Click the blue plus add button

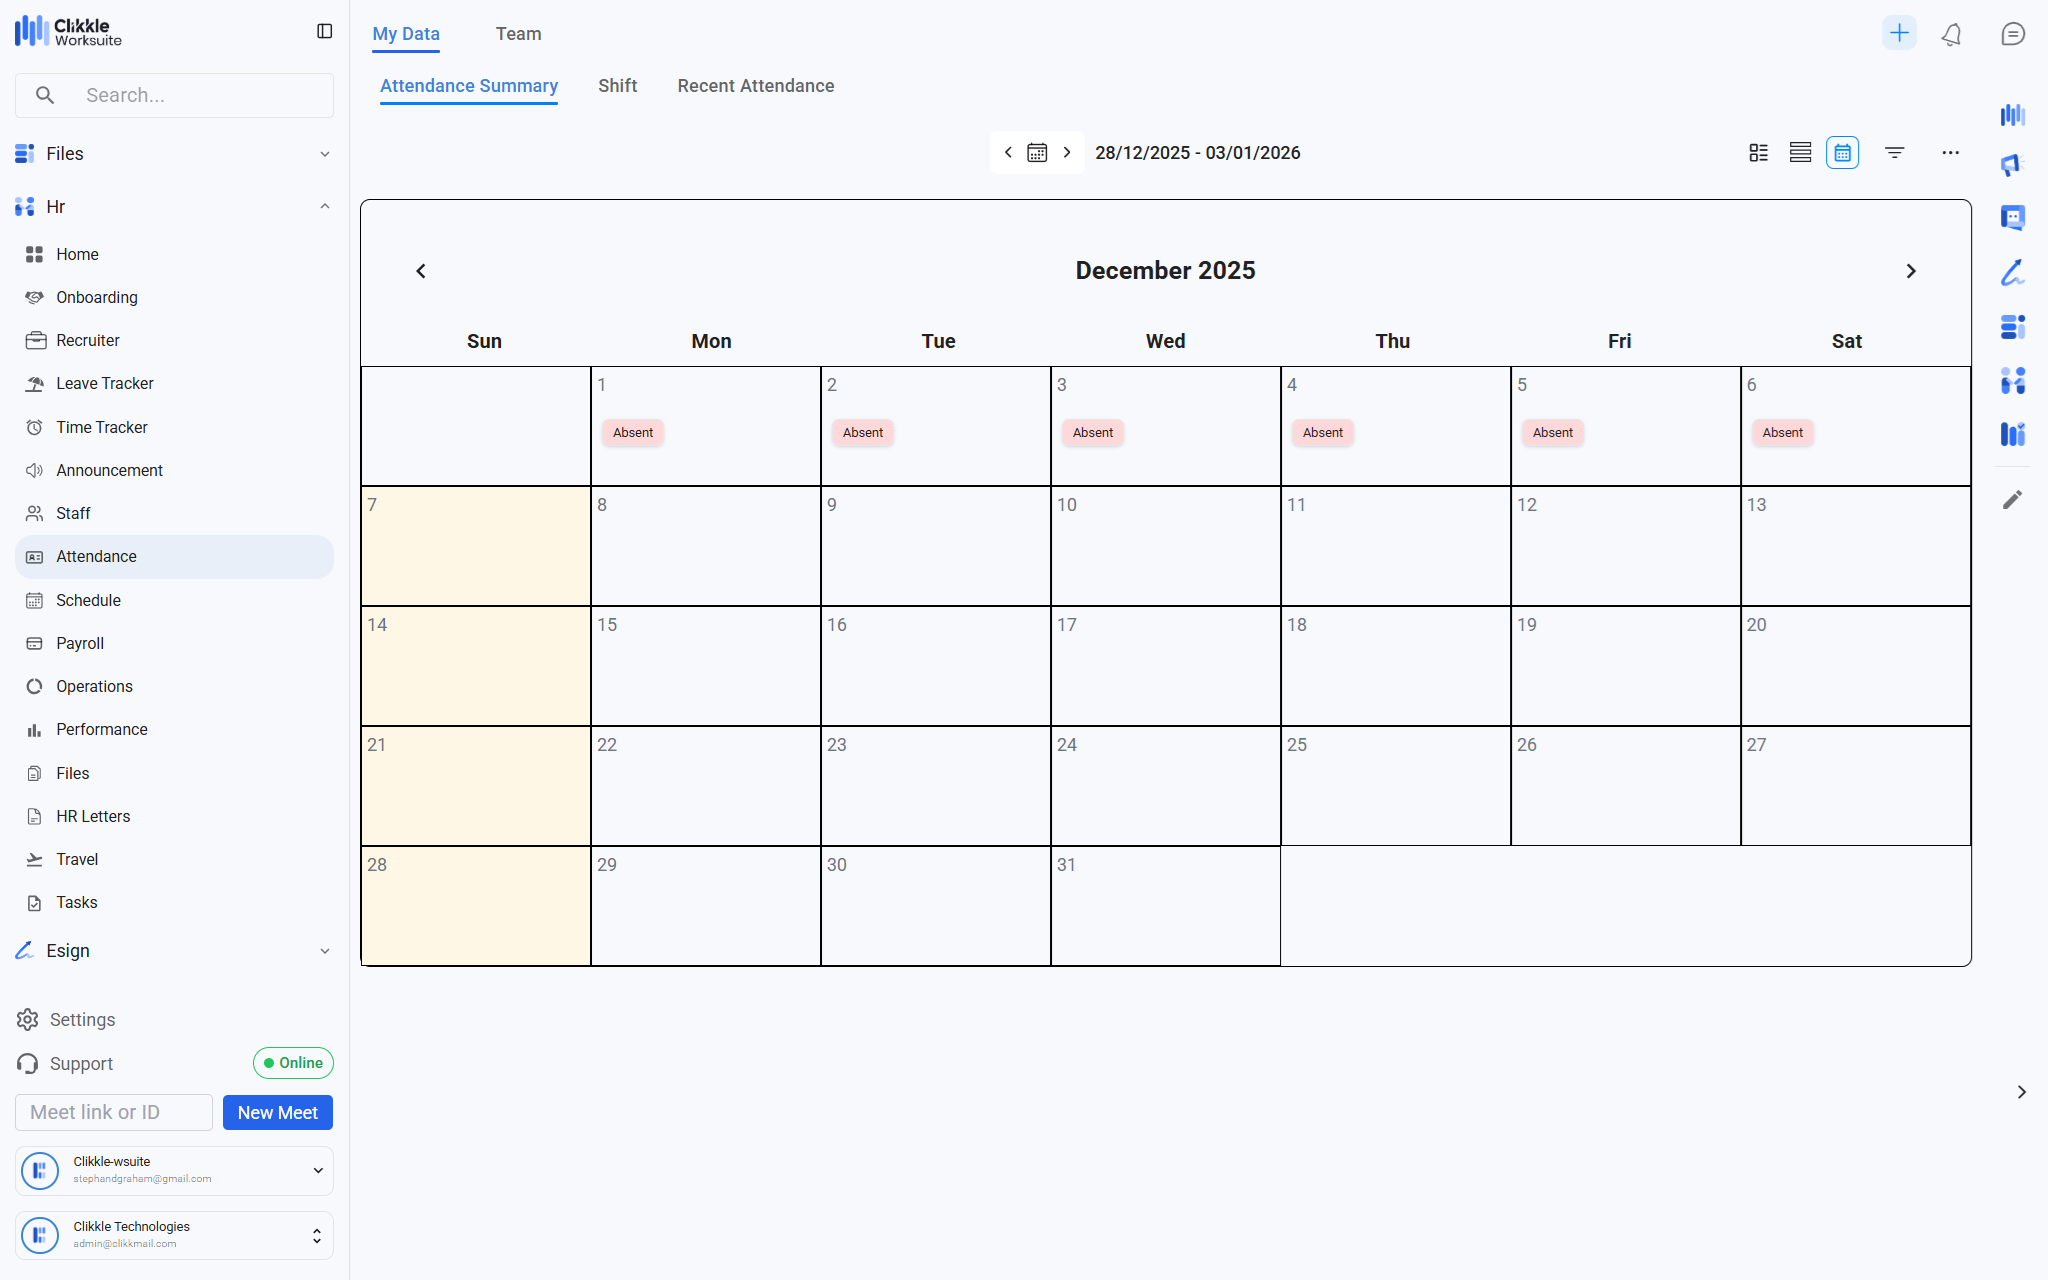point(1899,33)
